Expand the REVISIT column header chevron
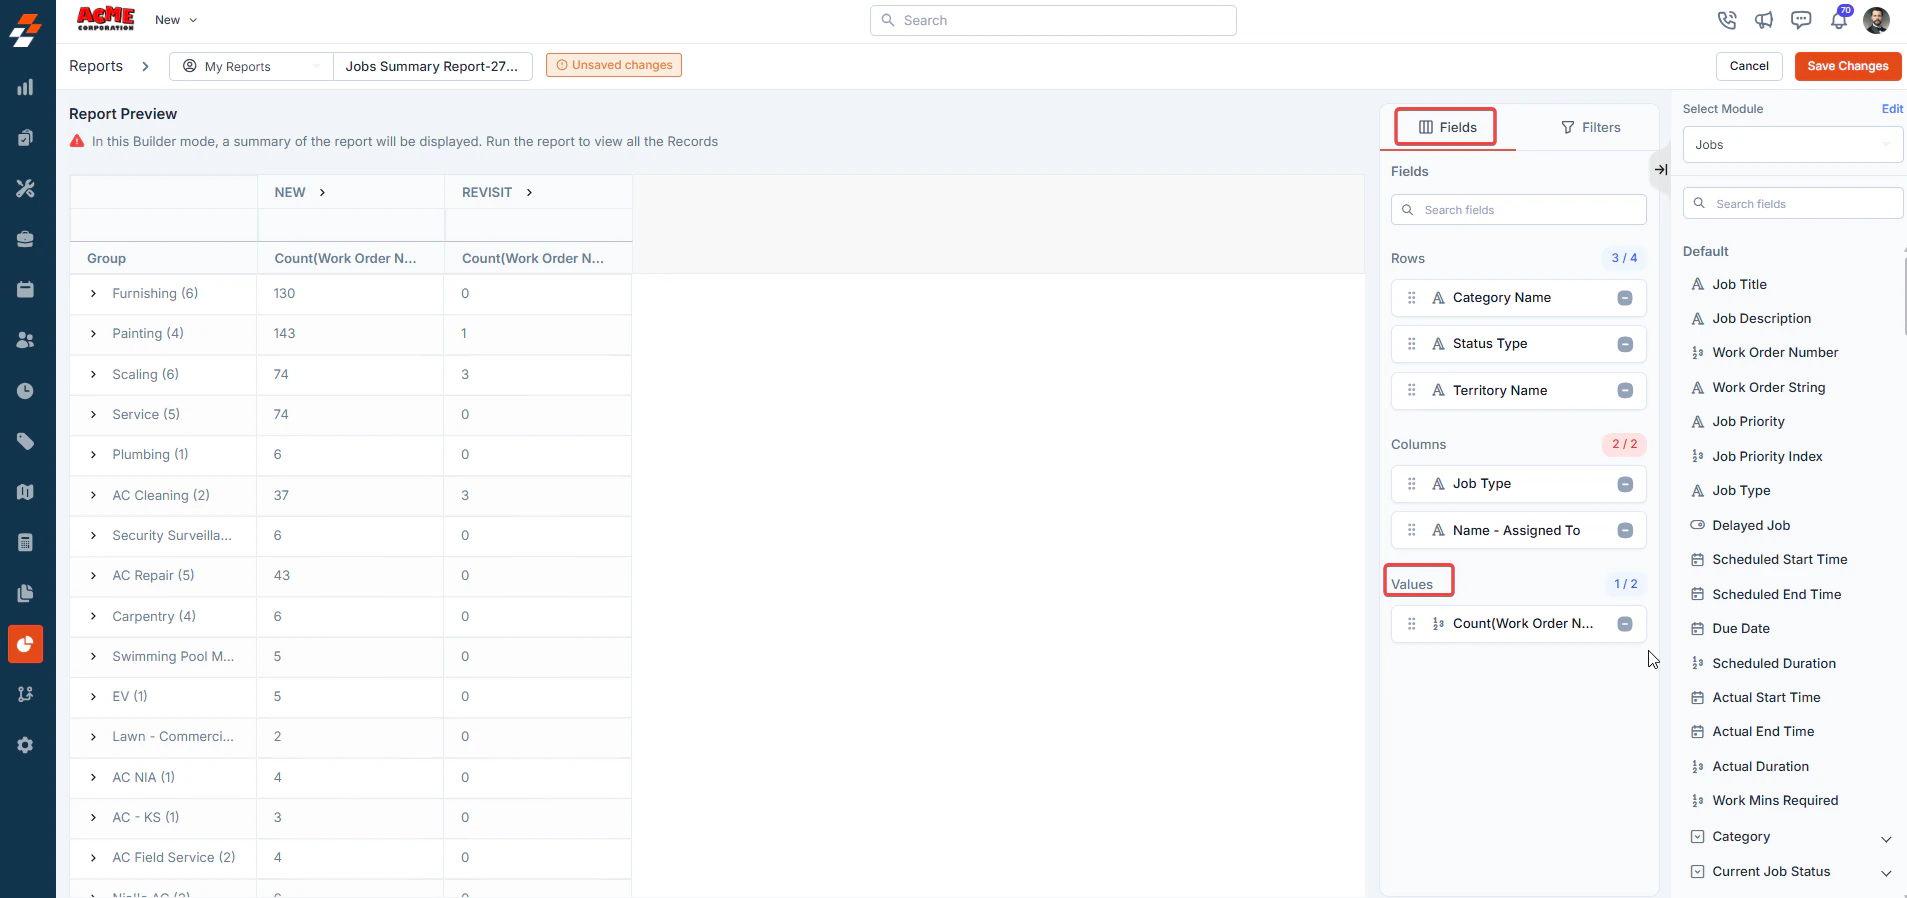The width and height of the screenshot is (1907, 898). 529,193
